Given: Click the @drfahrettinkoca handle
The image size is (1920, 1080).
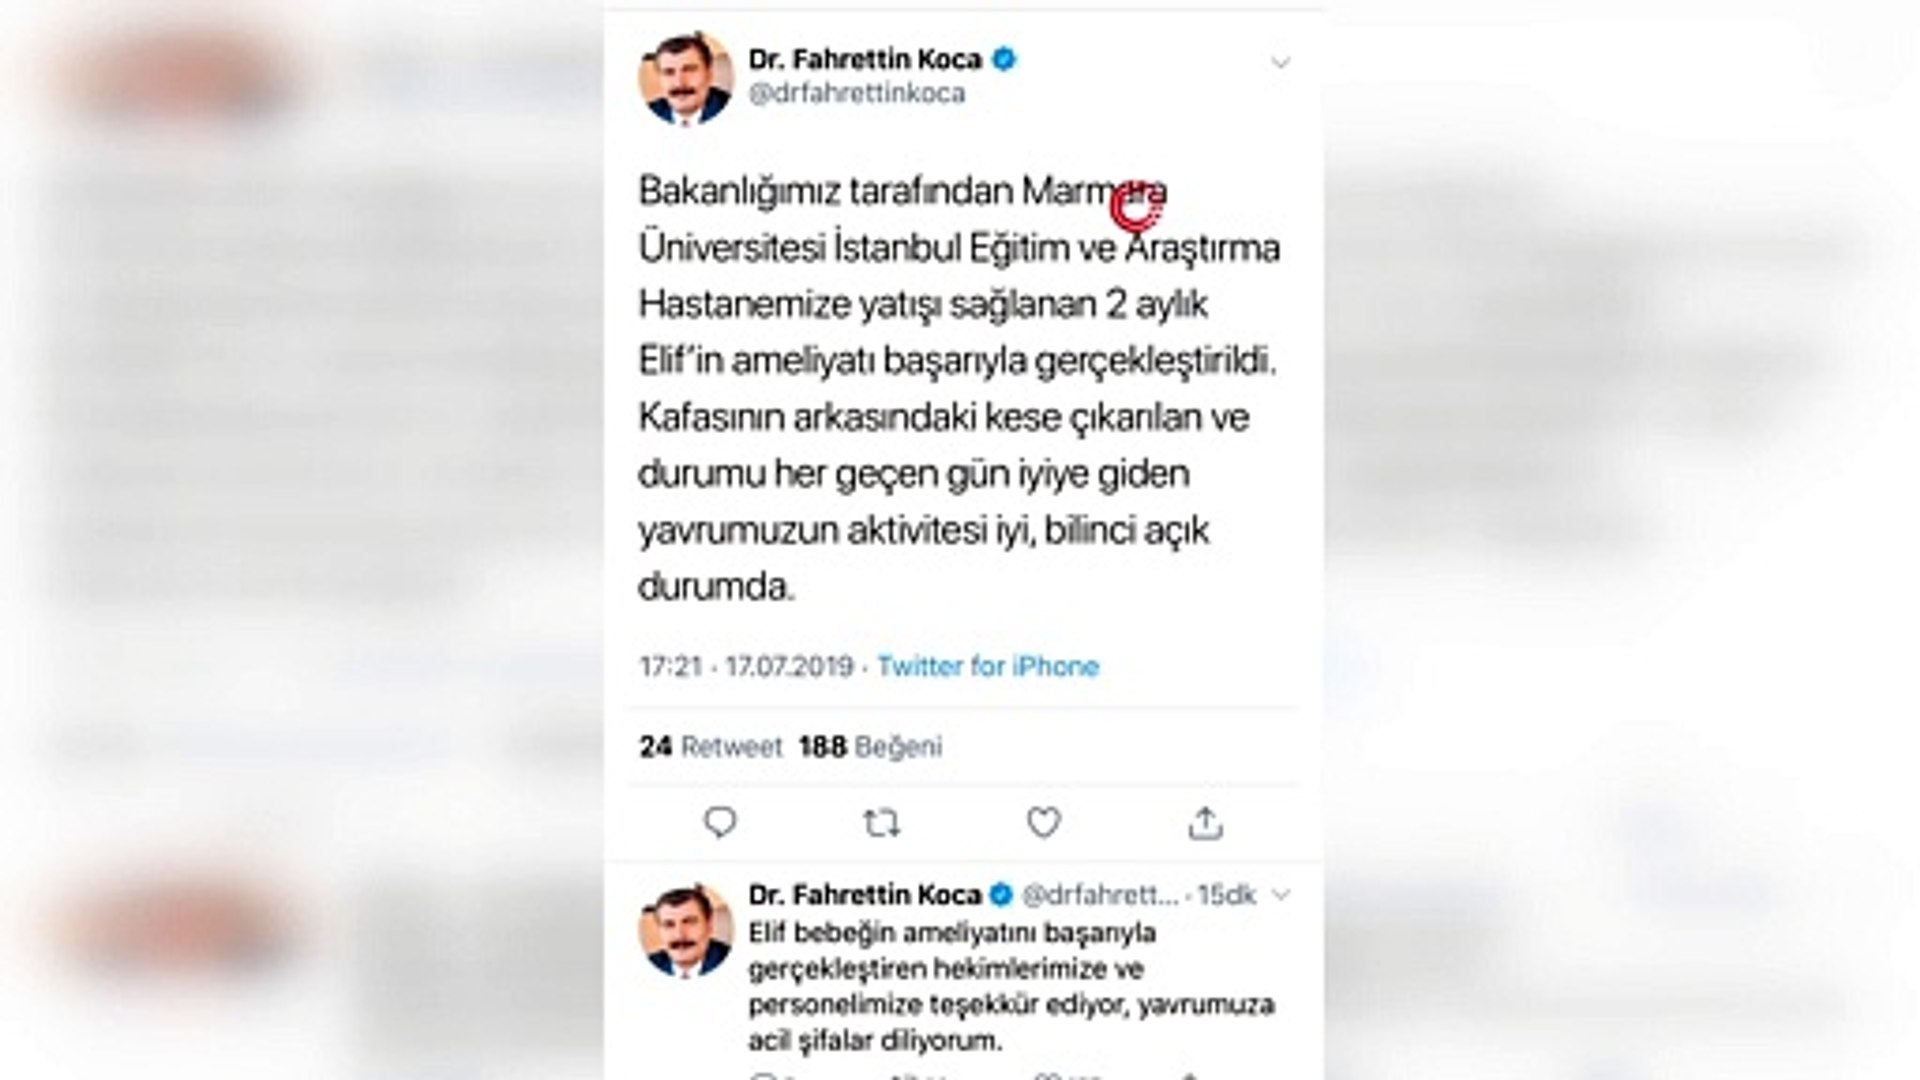Looking at the screenshot, I should [x=857, y=93].
